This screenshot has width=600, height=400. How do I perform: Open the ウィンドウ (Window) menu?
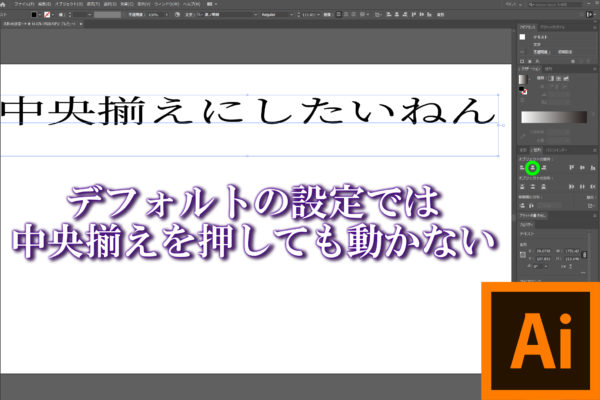(x=166, y=4)
